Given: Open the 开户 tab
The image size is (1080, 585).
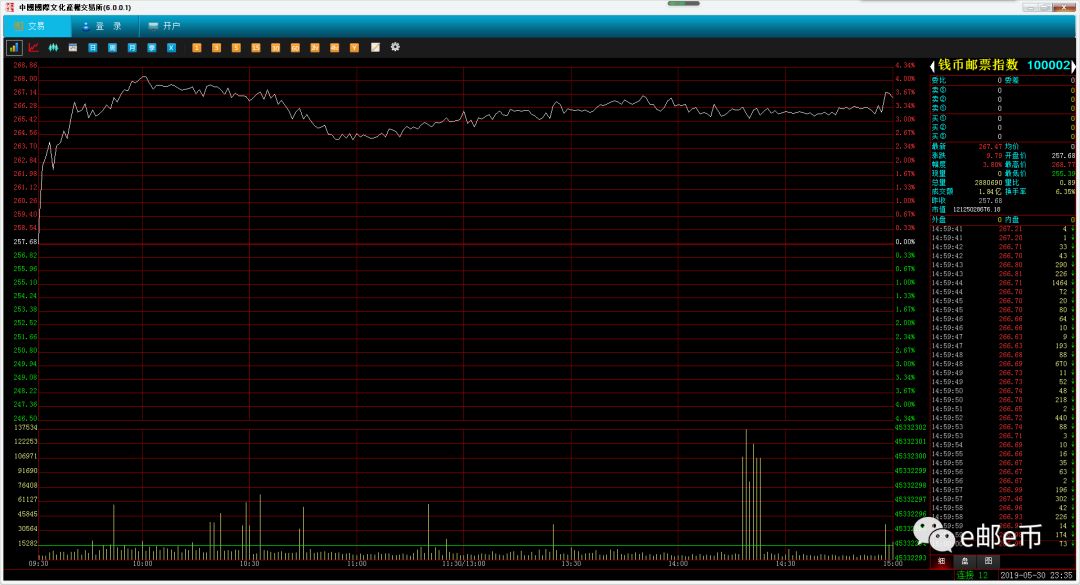Looking at the screenshot, I should (165, 26).
